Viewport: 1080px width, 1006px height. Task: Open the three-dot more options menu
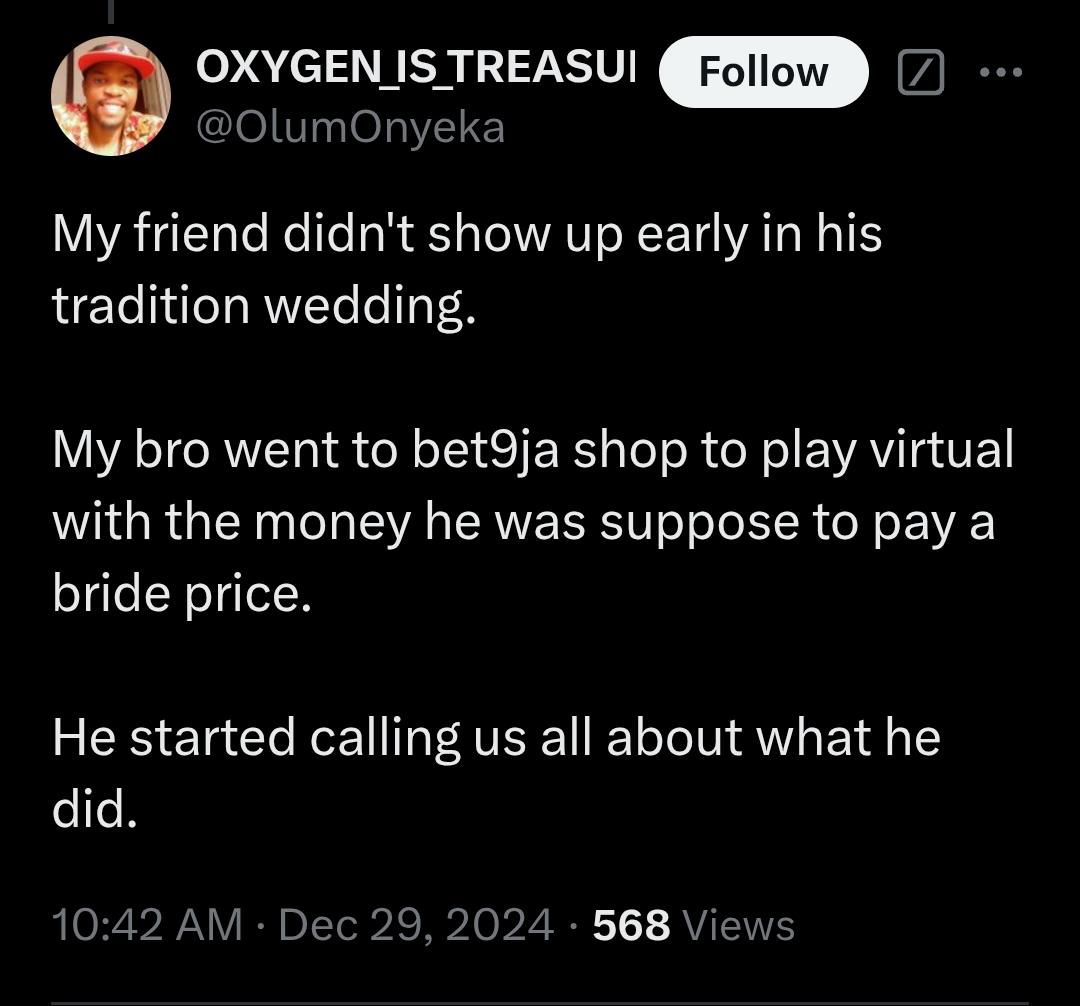pyautogui.click(x=1001, y=72)
